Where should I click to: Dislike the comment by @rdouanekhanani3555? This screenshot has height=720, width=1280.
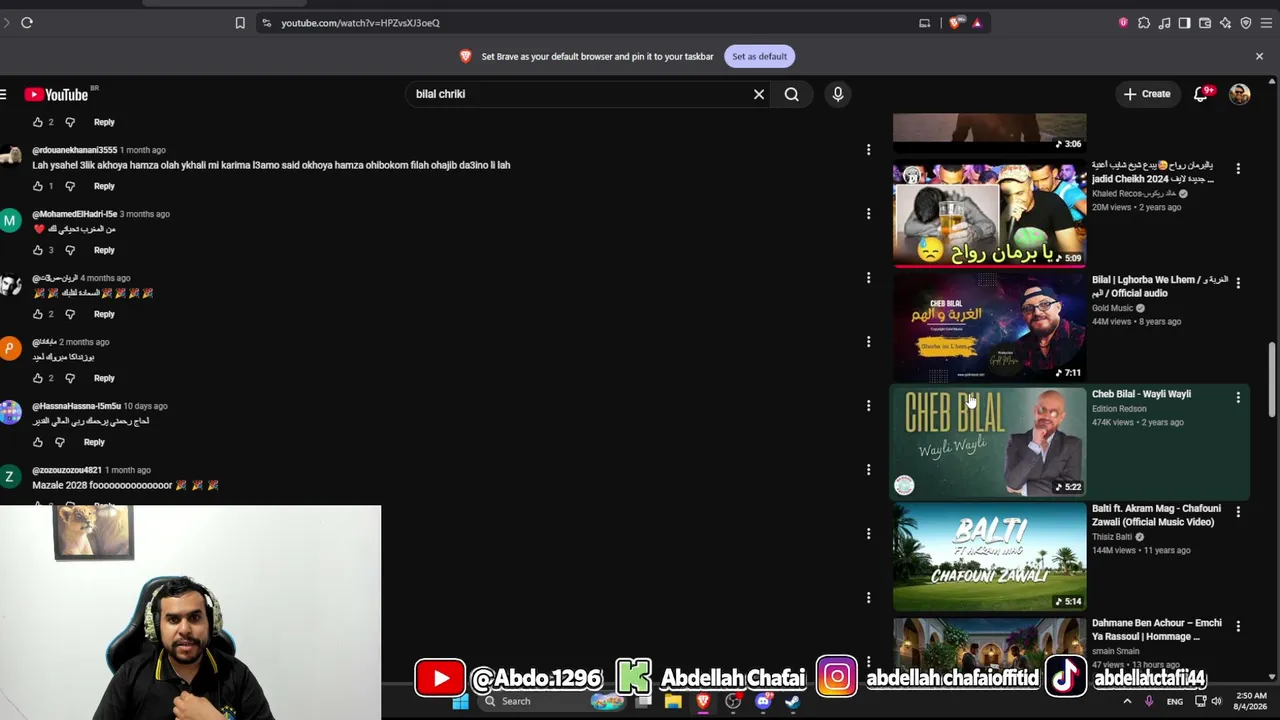click(x=70, y=186)
